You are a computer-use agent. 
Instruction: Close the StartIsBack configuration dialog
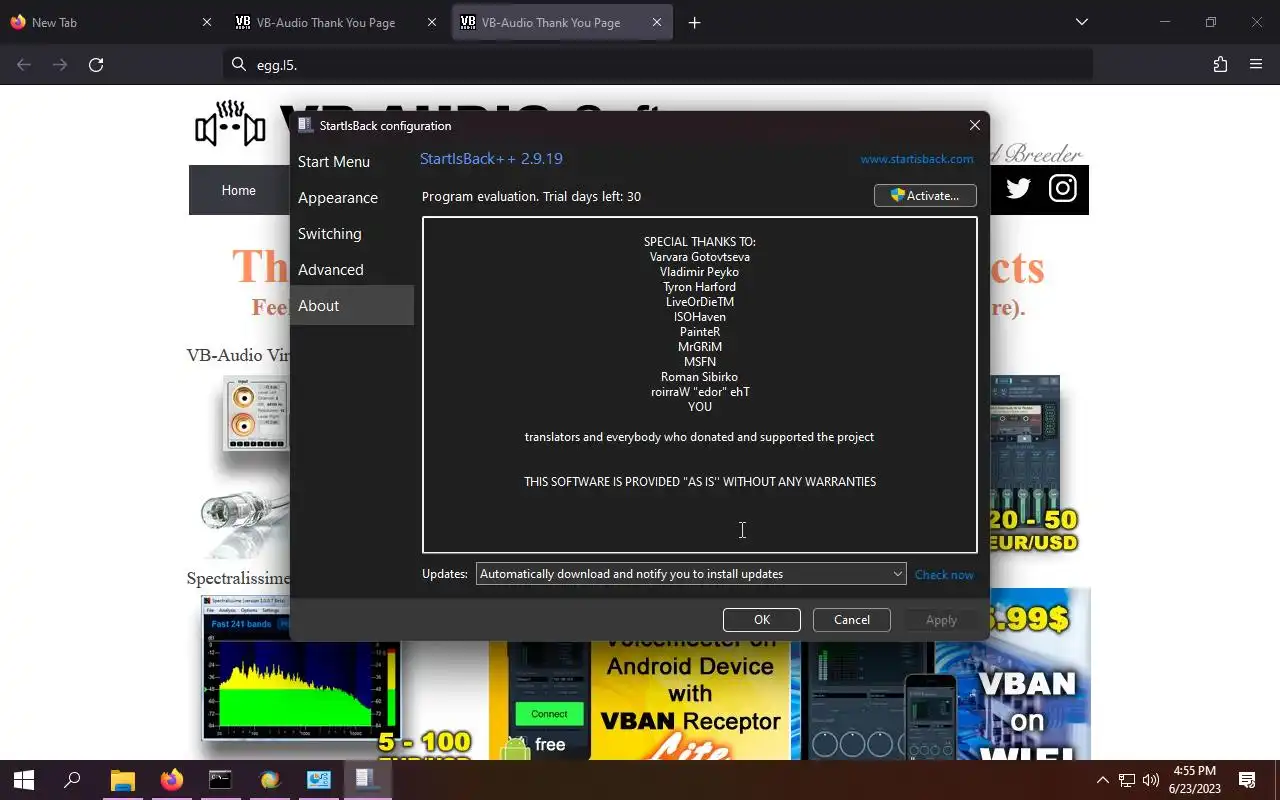pos(974,126)
